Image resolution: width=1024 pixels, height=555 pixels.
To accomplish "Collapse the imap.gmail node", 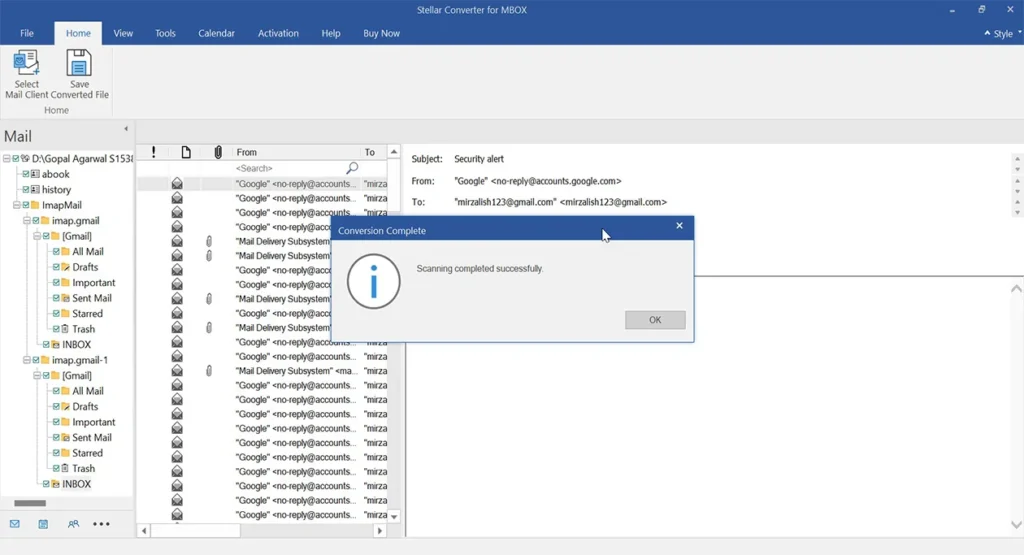I will [27, 221].
